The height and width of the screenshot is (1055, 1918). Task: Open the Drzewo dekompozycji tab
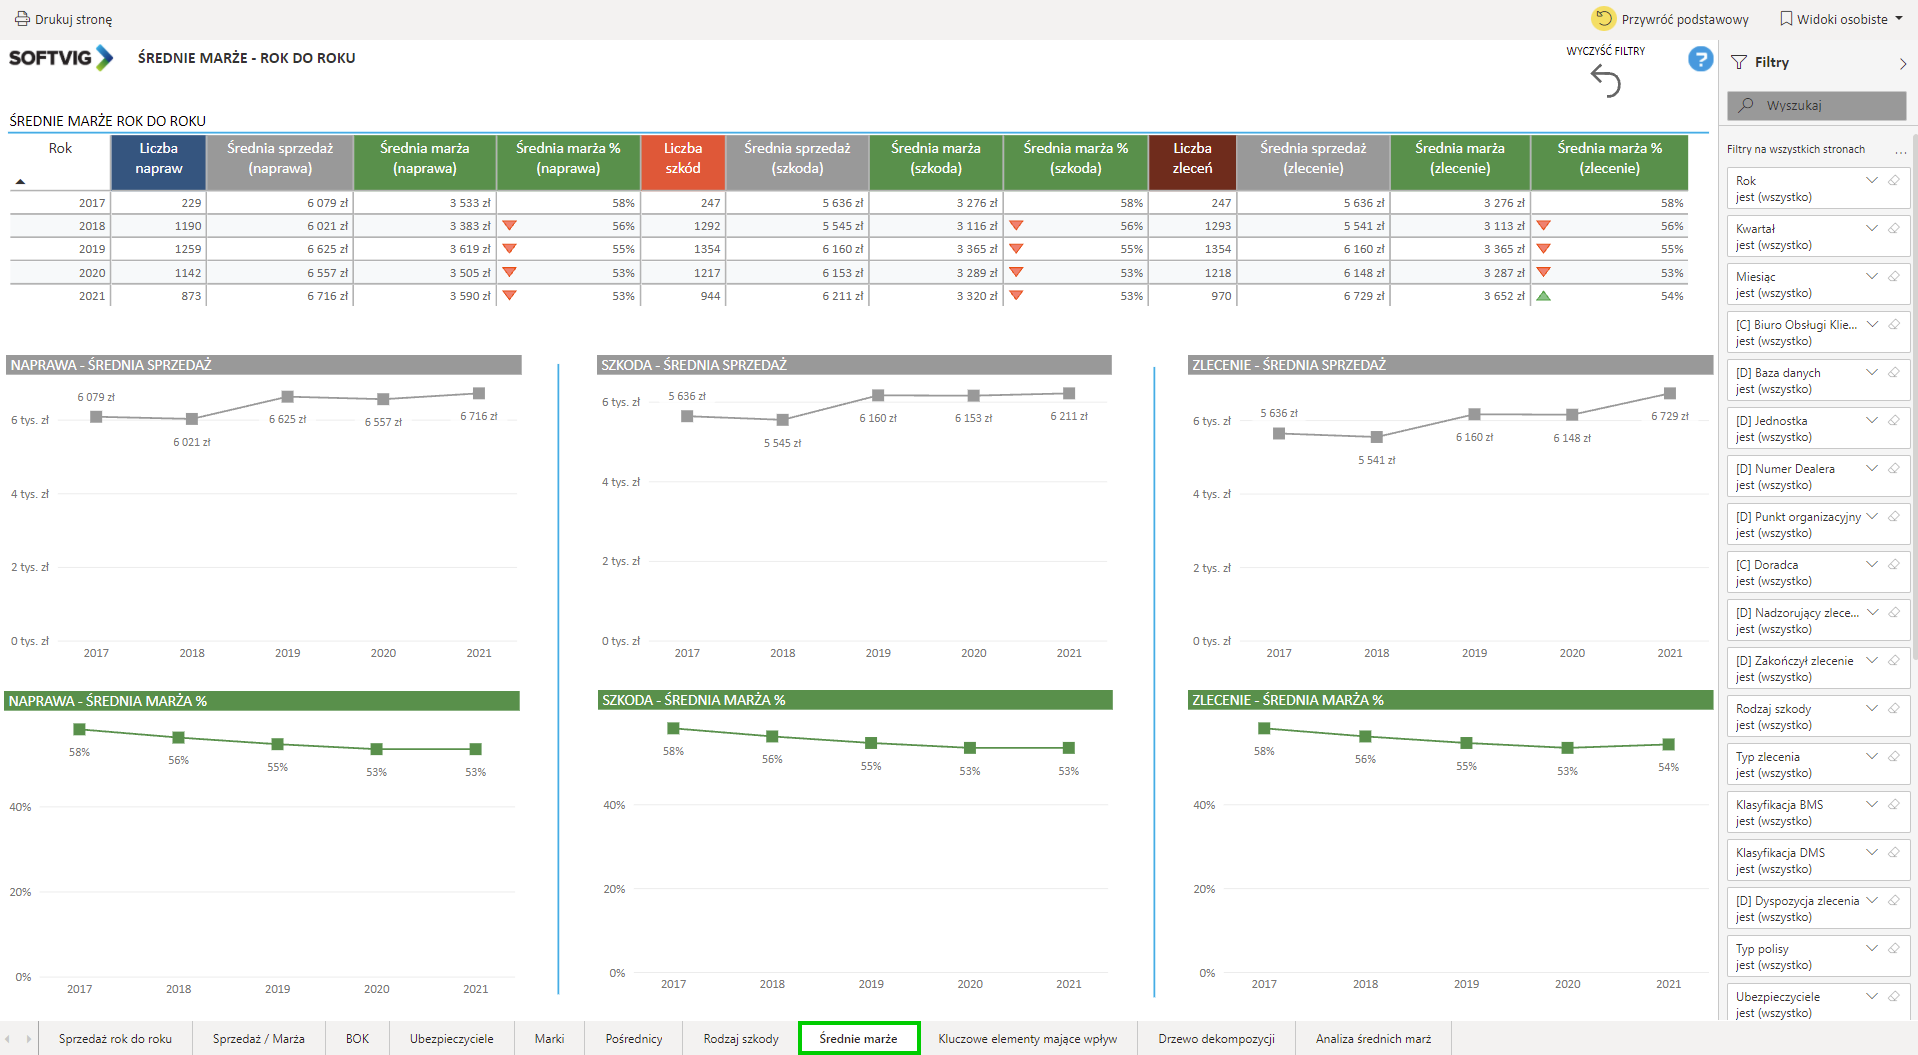[x=1216, y=1039]
